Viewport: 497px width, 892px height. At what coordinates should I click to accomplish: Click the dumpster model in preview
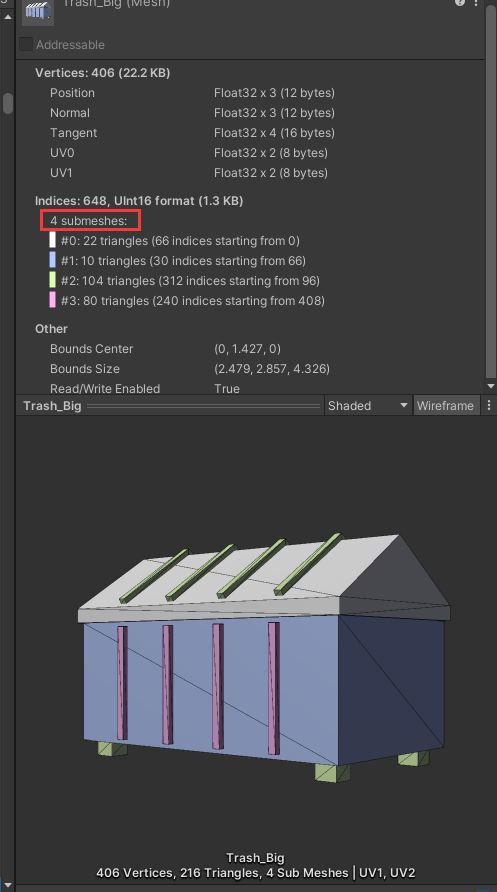[264, 654]
